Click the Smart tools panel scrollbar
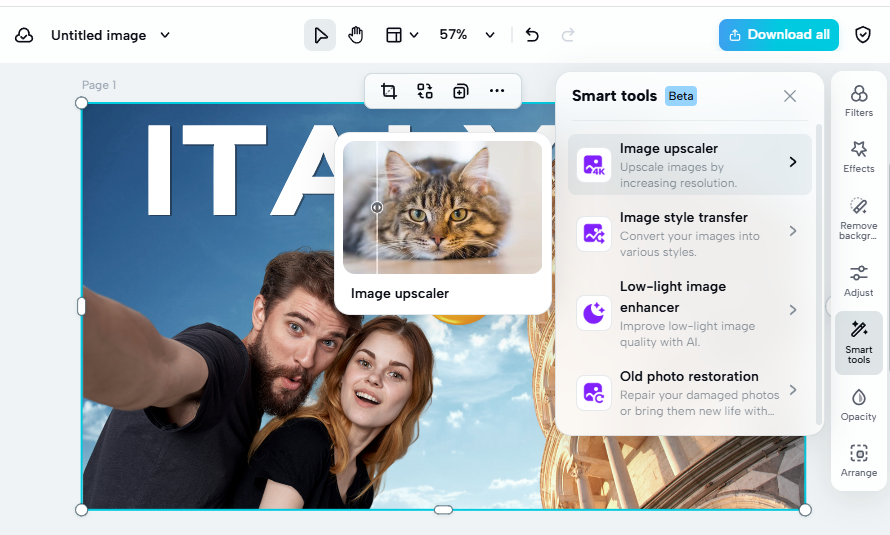The image size is (890, 535). click(818, 273)
